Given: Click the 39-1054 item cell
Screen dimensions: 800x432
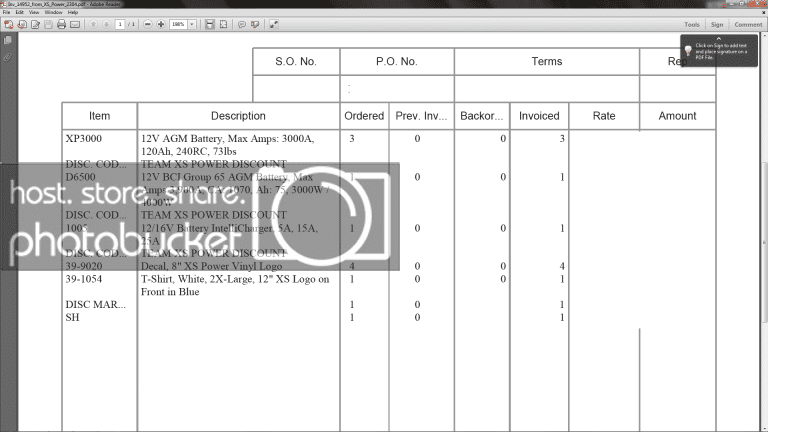Looking at the screenshot, I should pos(84,279).
